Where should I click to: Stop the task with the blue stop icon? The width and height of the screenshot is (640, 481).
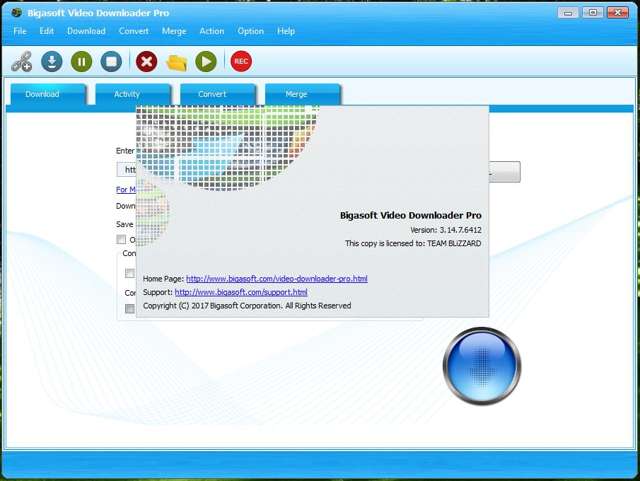coord(111,62)
